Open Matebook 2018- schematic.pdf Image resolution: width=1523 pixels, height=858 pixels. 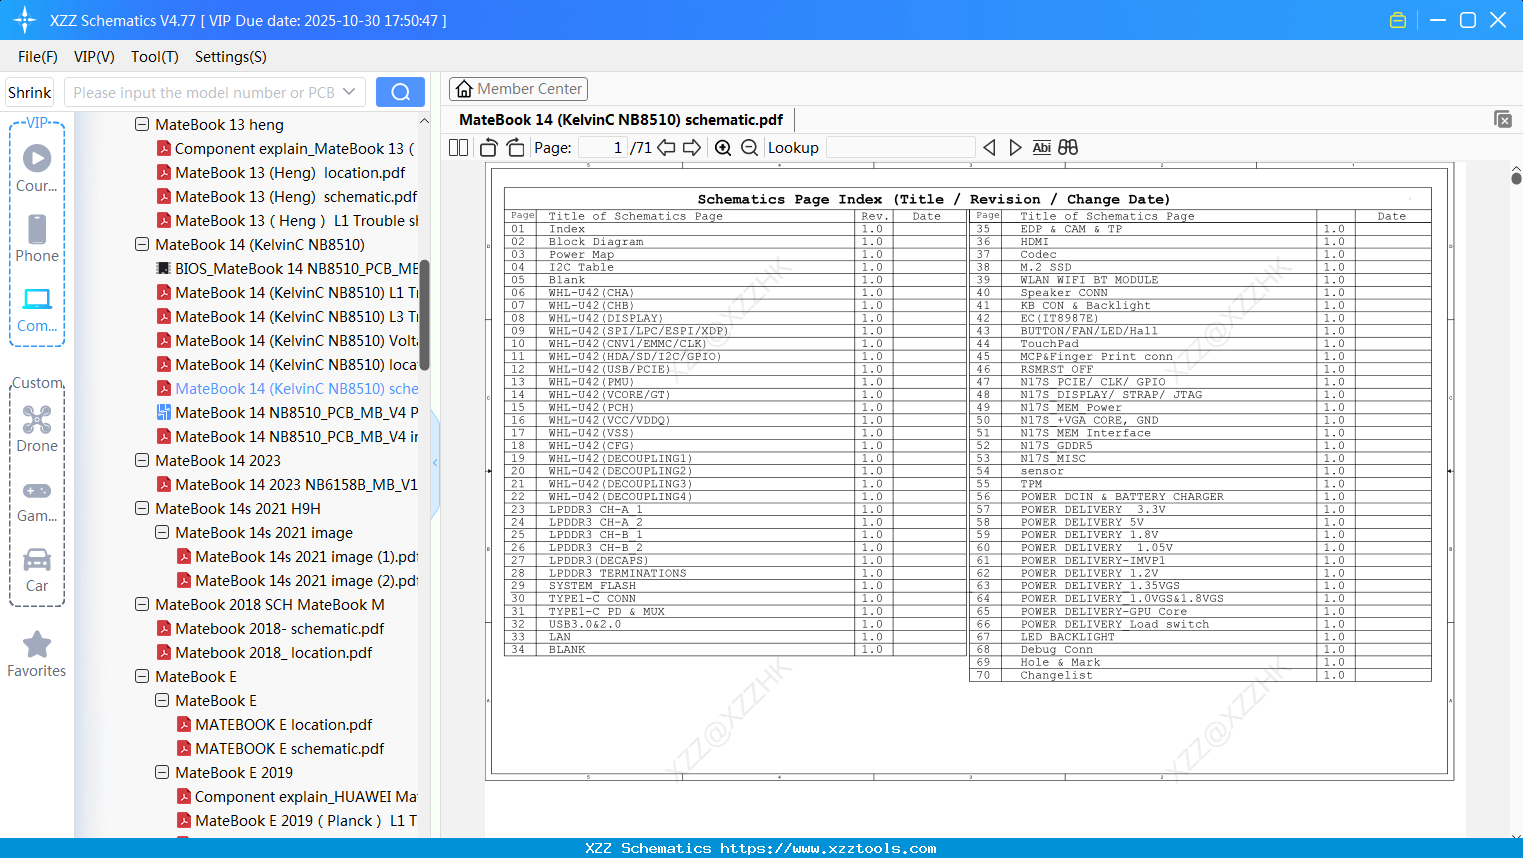270,629
